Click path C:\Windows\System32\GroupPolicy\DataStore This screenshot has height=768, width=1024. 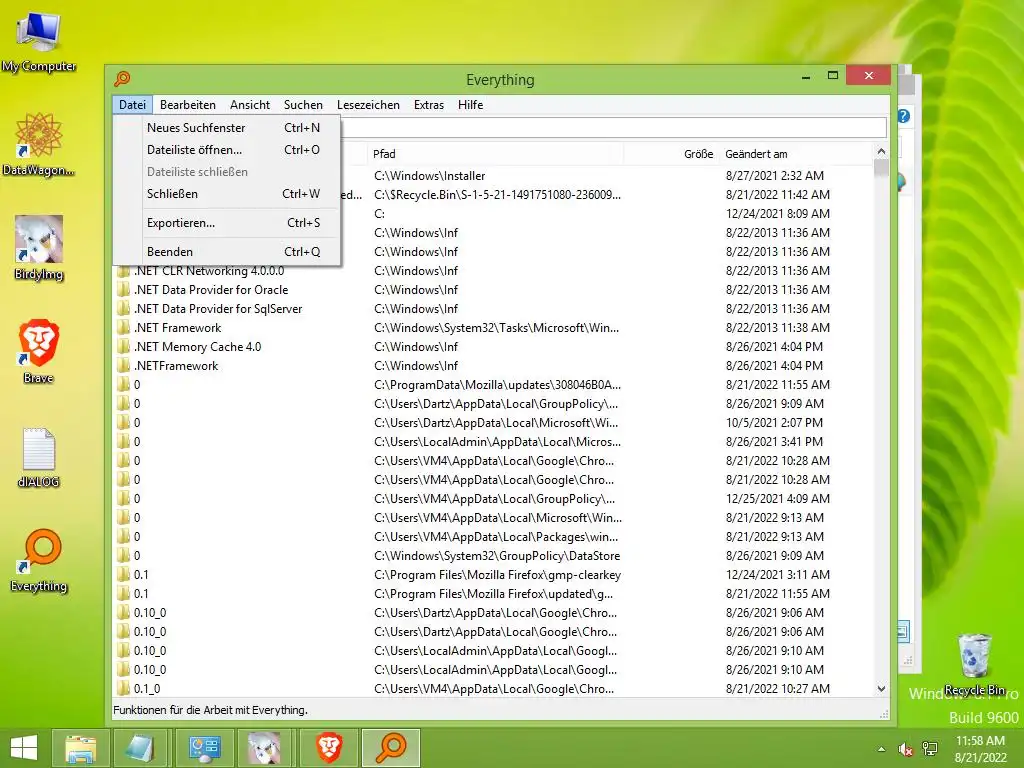pos(497,556)
